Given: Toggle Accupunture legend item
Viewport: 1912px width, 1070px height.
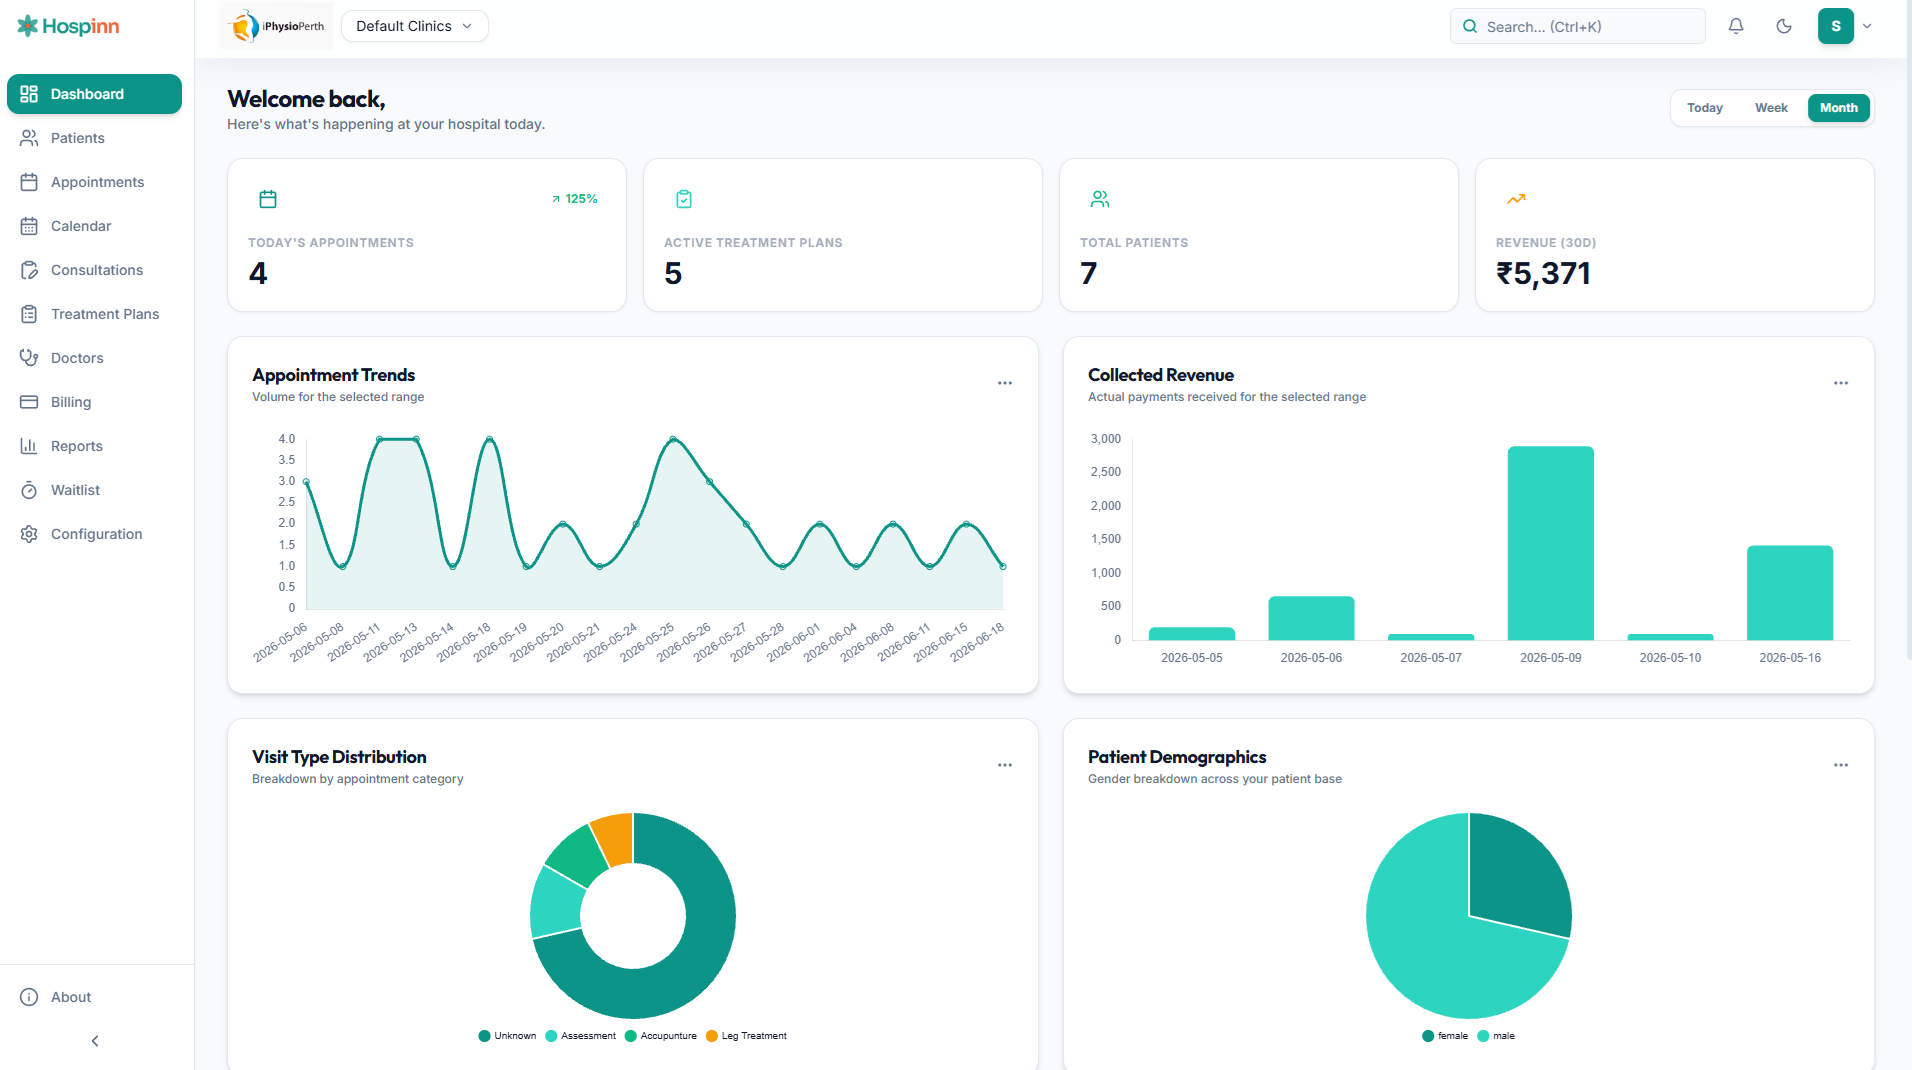Looking at the screenshot, I should tap(661, 1036).
